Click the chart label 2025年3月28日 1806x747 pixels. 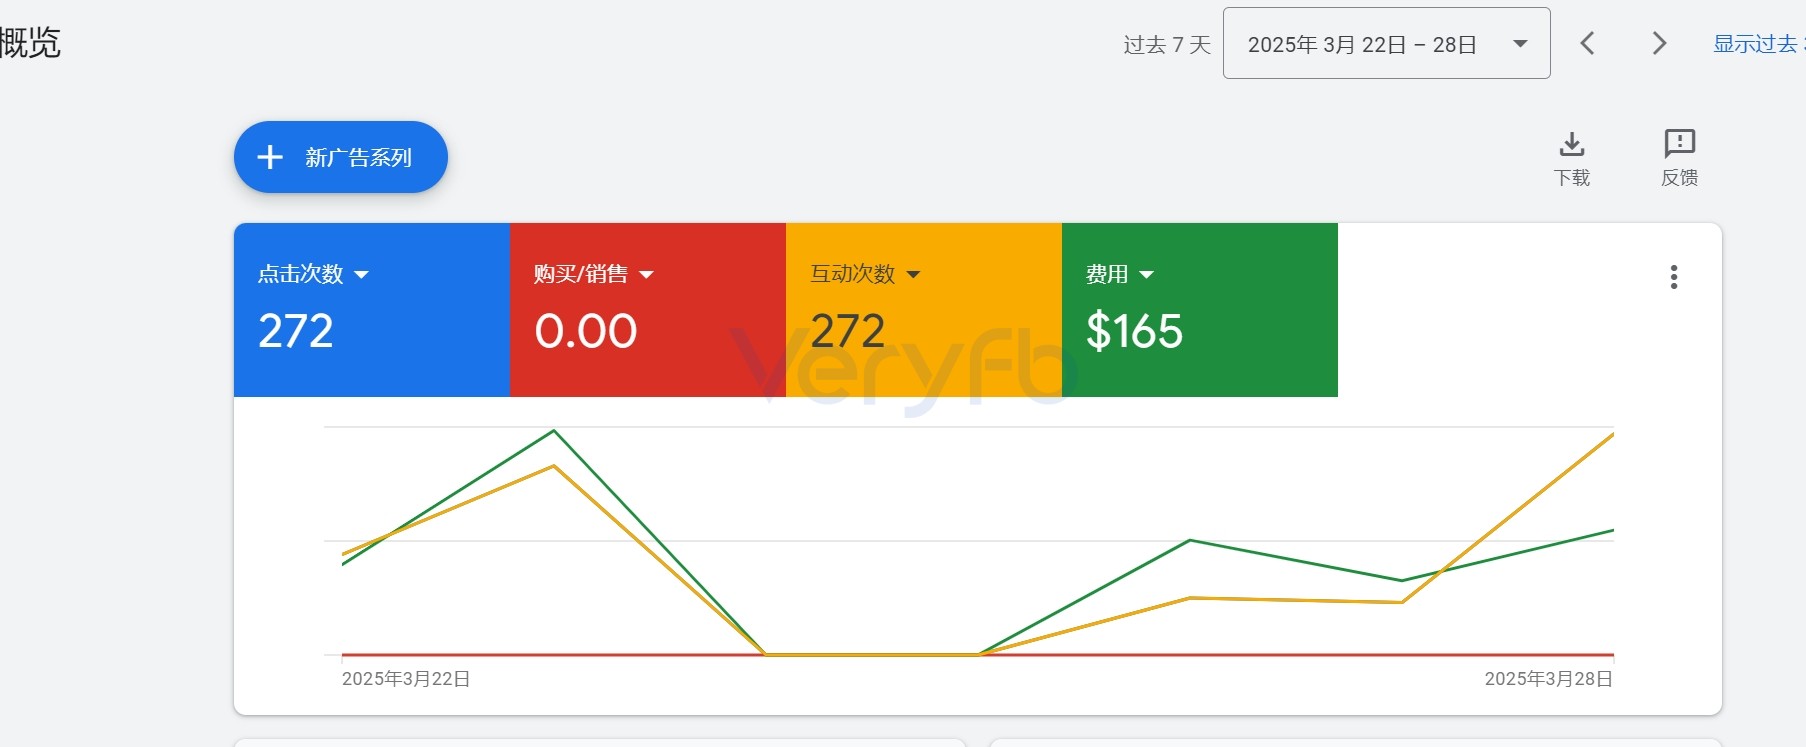[1549, 679]
